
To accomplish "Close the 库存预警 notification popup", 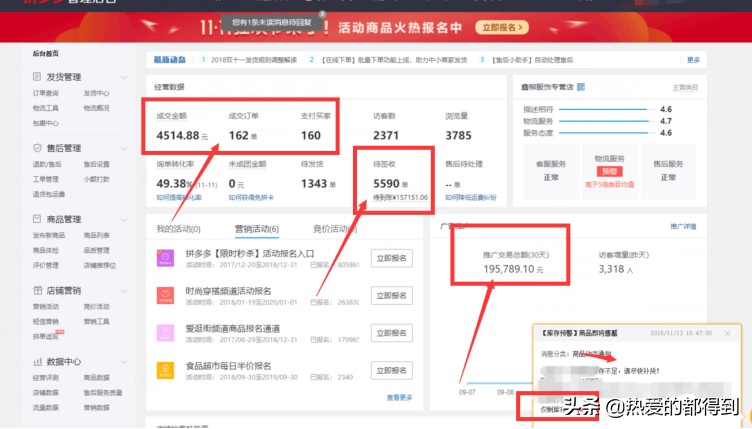I will point(728,333).
